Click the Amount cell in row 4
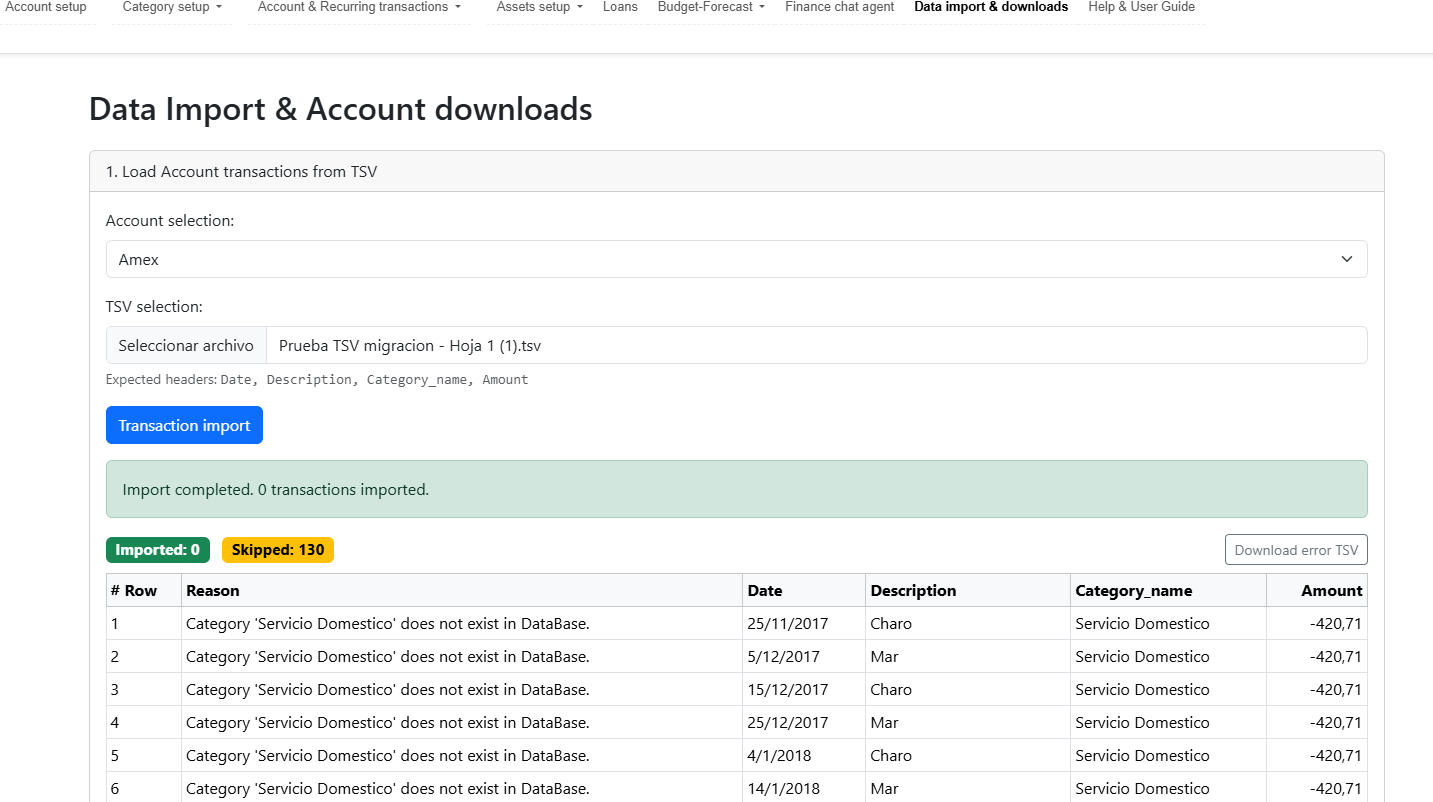 [1317, 722]
